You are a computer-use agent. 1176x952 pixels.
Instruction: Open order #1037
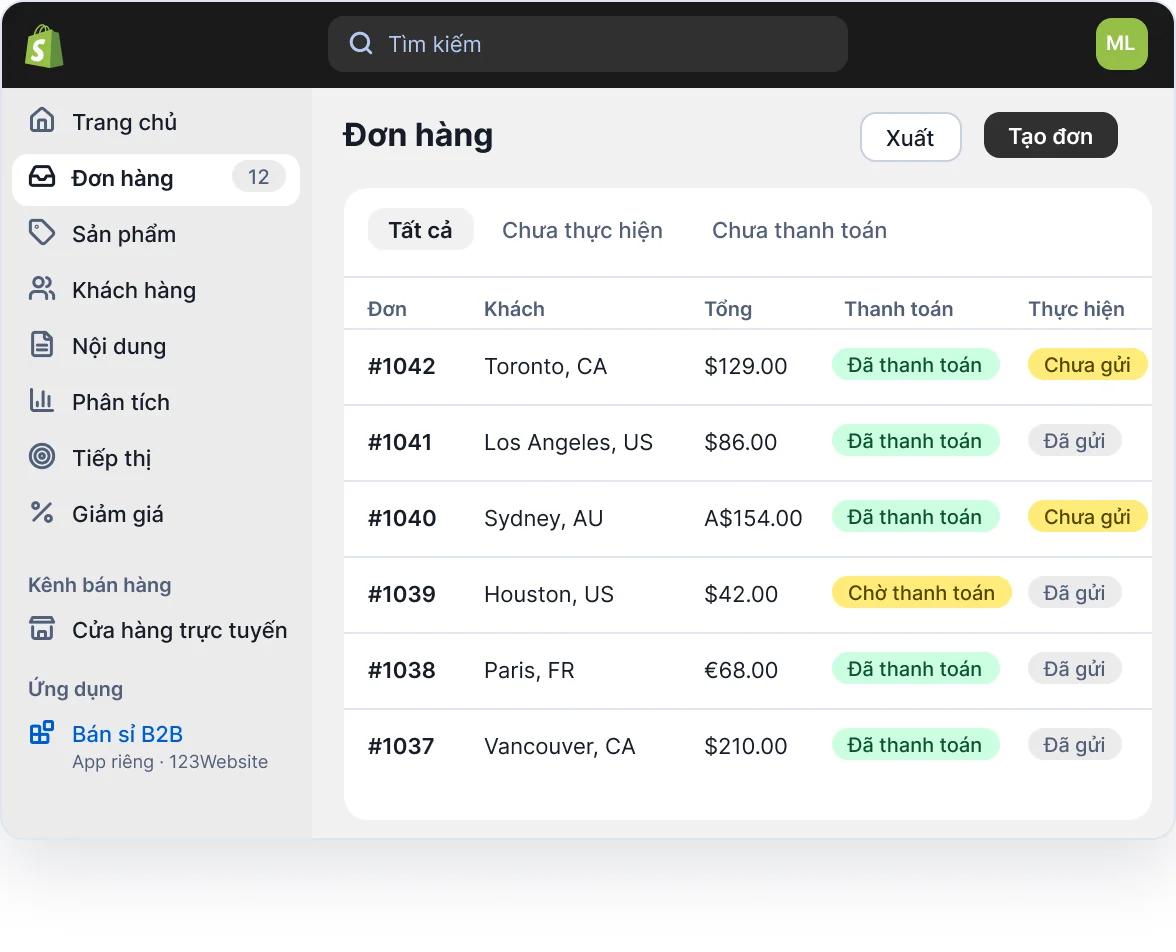coord(401,746)
